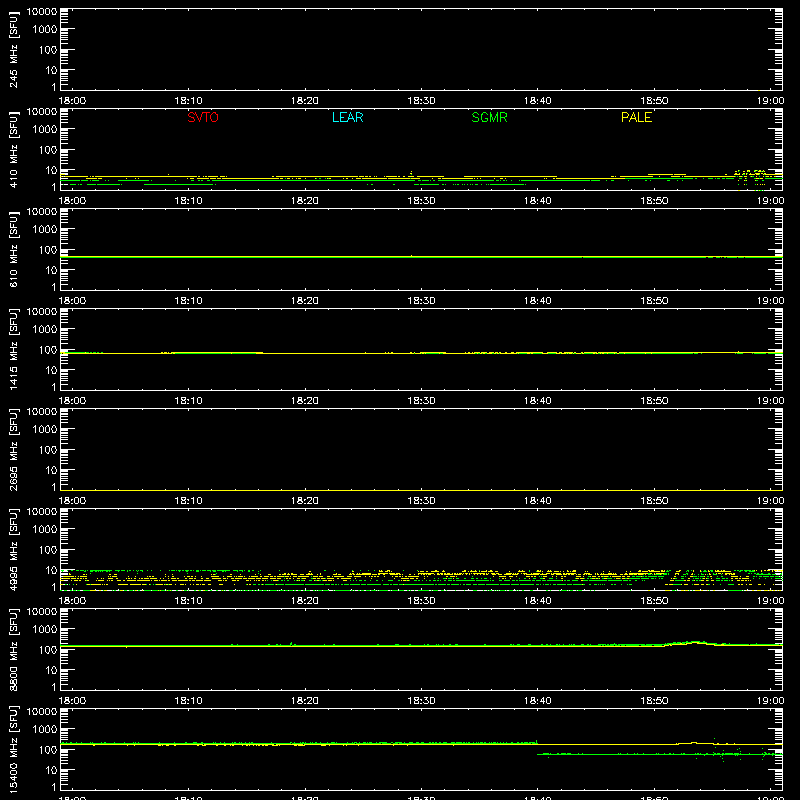Click the yellow PALE station label
This screenshot has height=800, width=800.
[636, 117]
